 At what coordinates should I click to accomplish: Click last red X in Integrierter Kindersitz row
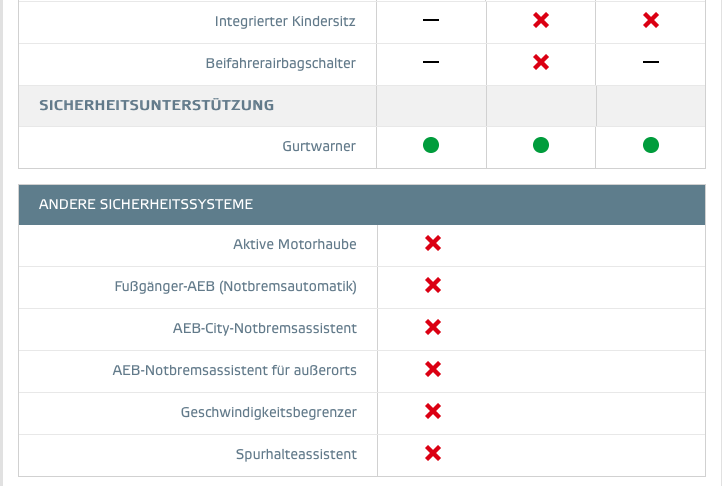pos(651,20)
